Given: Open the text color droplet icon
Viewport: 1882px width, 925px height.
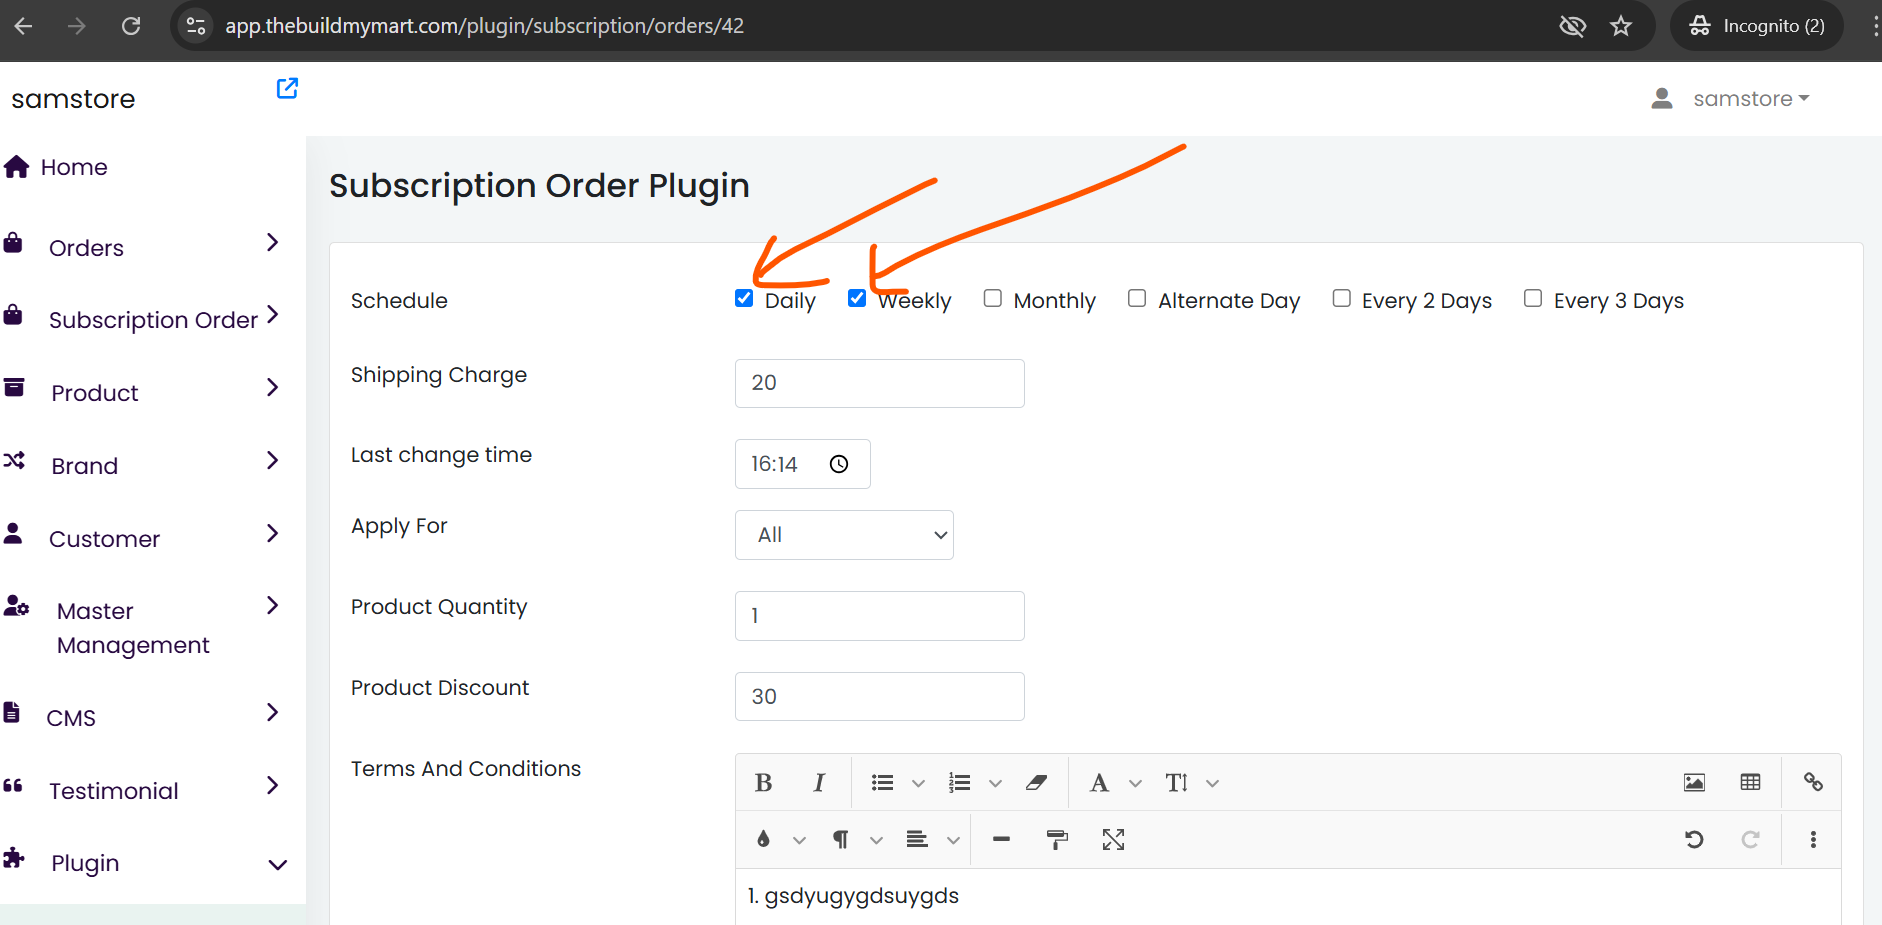Looking at the screenshot, I should 763,840.
